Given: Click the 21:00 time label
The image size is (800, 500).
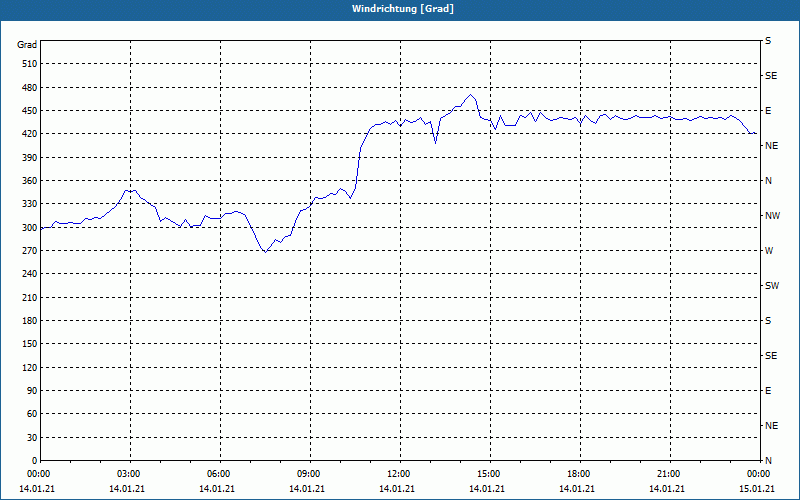Looking at the screenshot, I should (669, 474).
